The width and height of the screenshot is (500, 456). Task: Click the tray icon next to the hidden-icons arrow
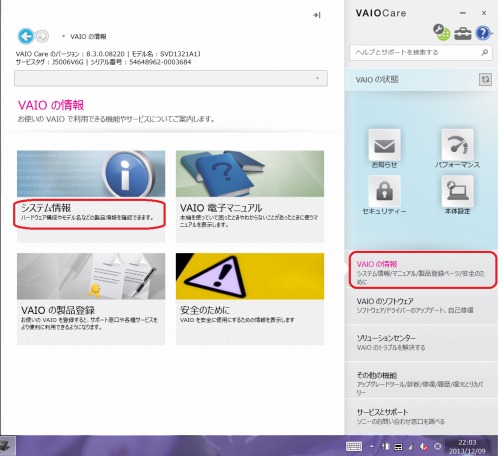[386, 446]
